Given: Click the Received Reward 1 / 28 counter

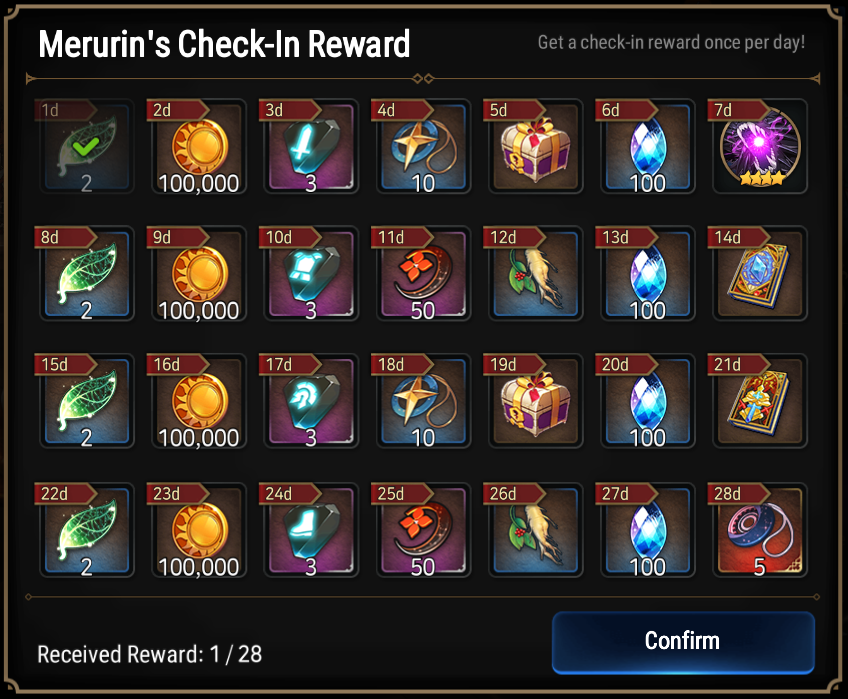Looking at the screenshot, I should (150, 654).
